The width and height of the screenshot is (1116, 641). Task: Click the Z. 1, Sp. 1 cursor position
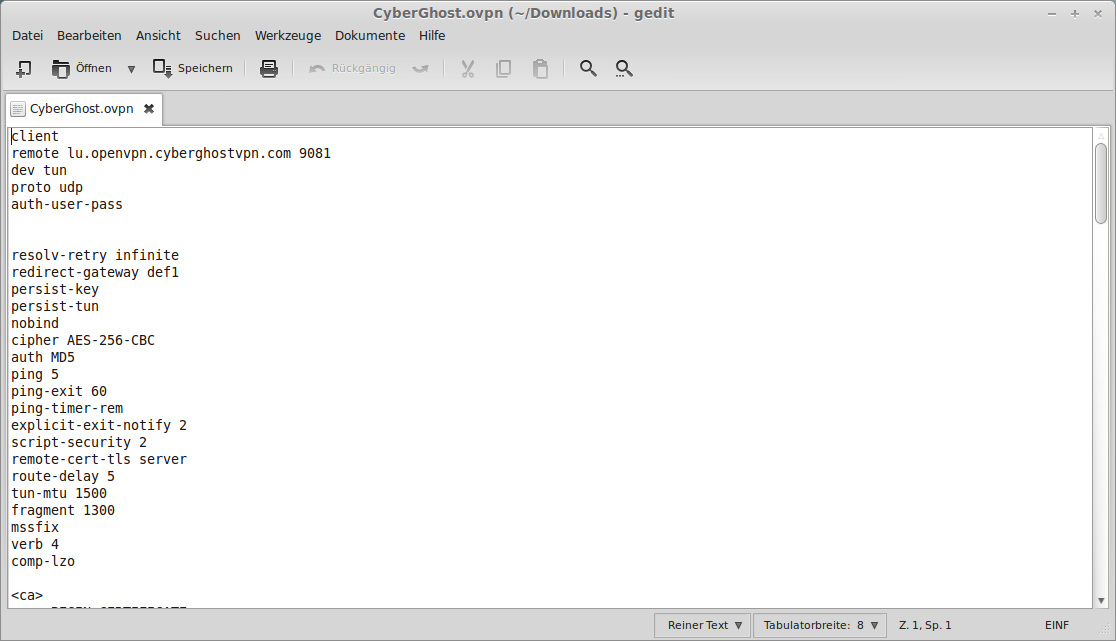point(925,625)
